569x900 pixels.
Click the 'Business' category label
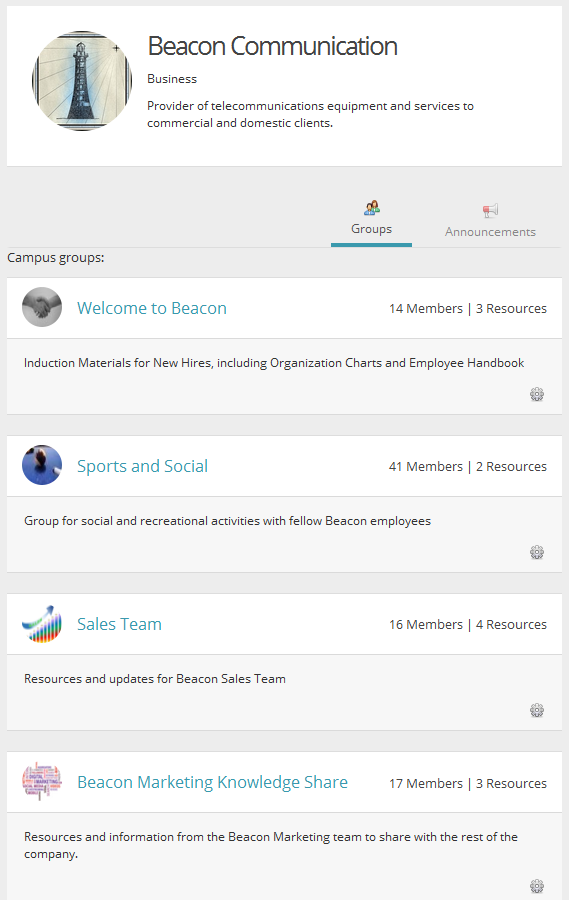pyautogui.click(x=172, y=79)
